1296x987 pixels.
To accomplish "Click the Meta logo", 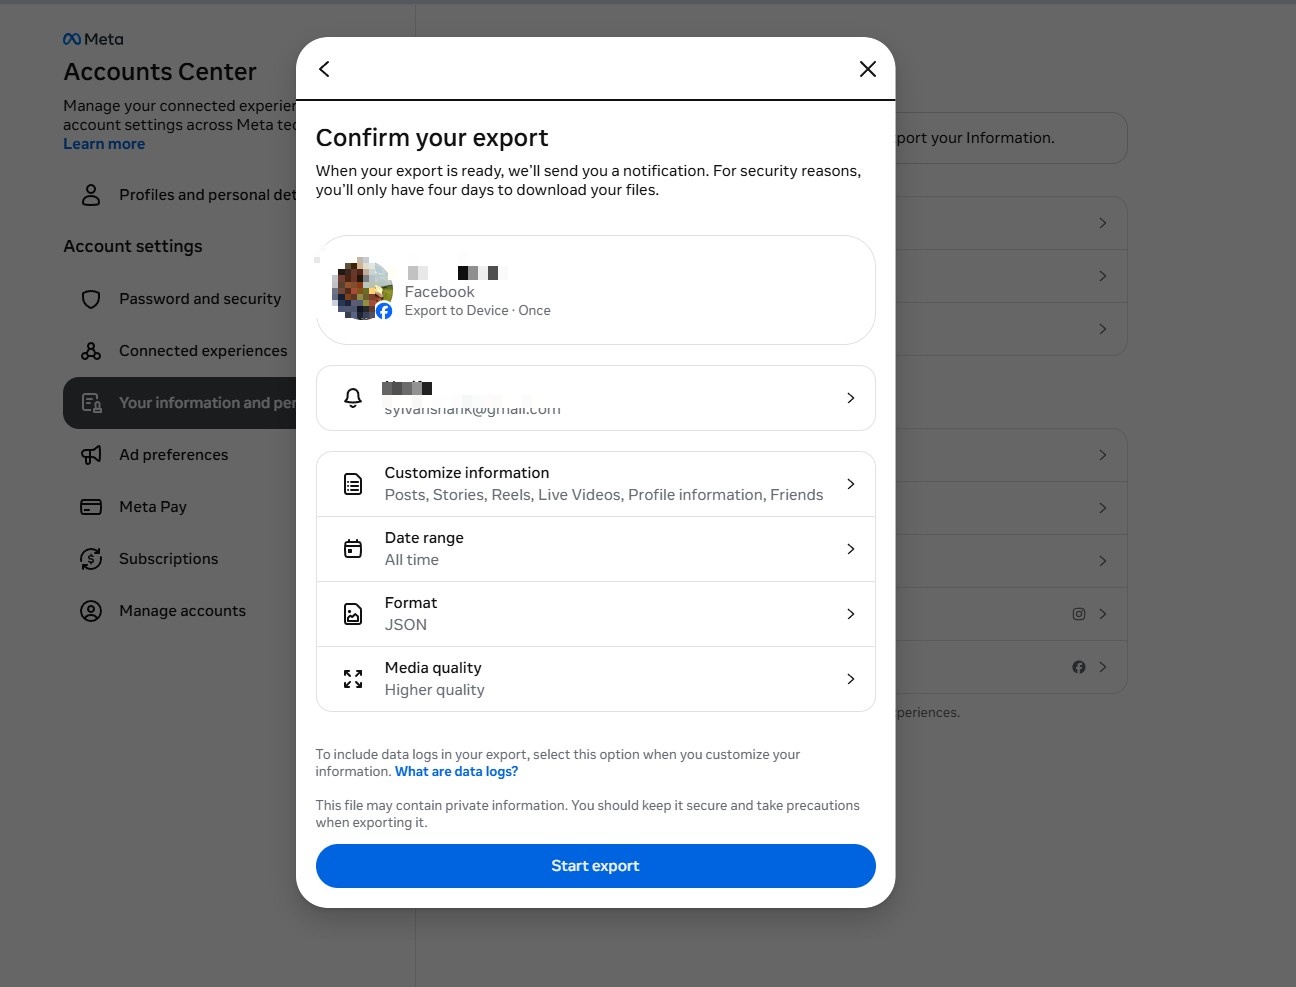I will point(93,39).
